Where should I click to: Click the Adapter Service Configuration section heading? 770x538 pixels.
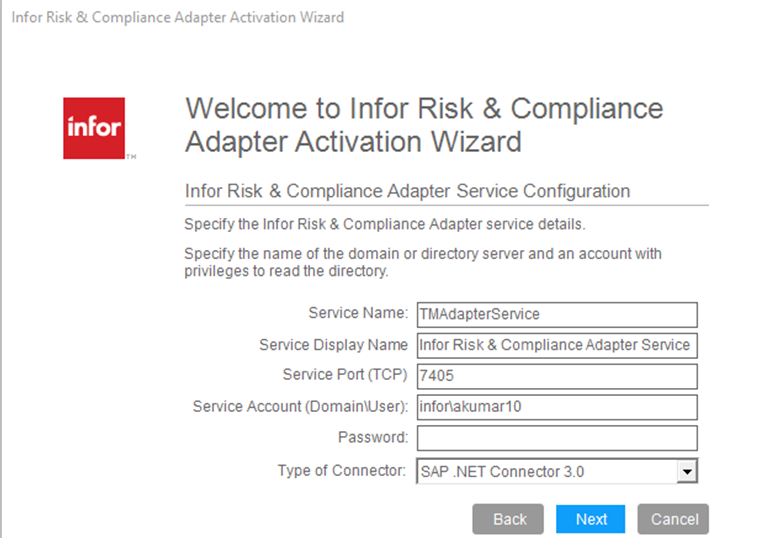(407, 191)
